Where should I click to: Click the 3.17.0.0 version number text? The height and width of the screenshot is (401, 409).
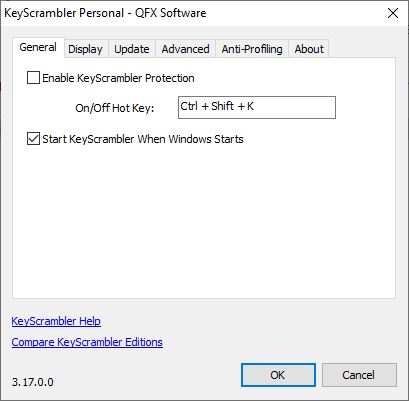33,382
